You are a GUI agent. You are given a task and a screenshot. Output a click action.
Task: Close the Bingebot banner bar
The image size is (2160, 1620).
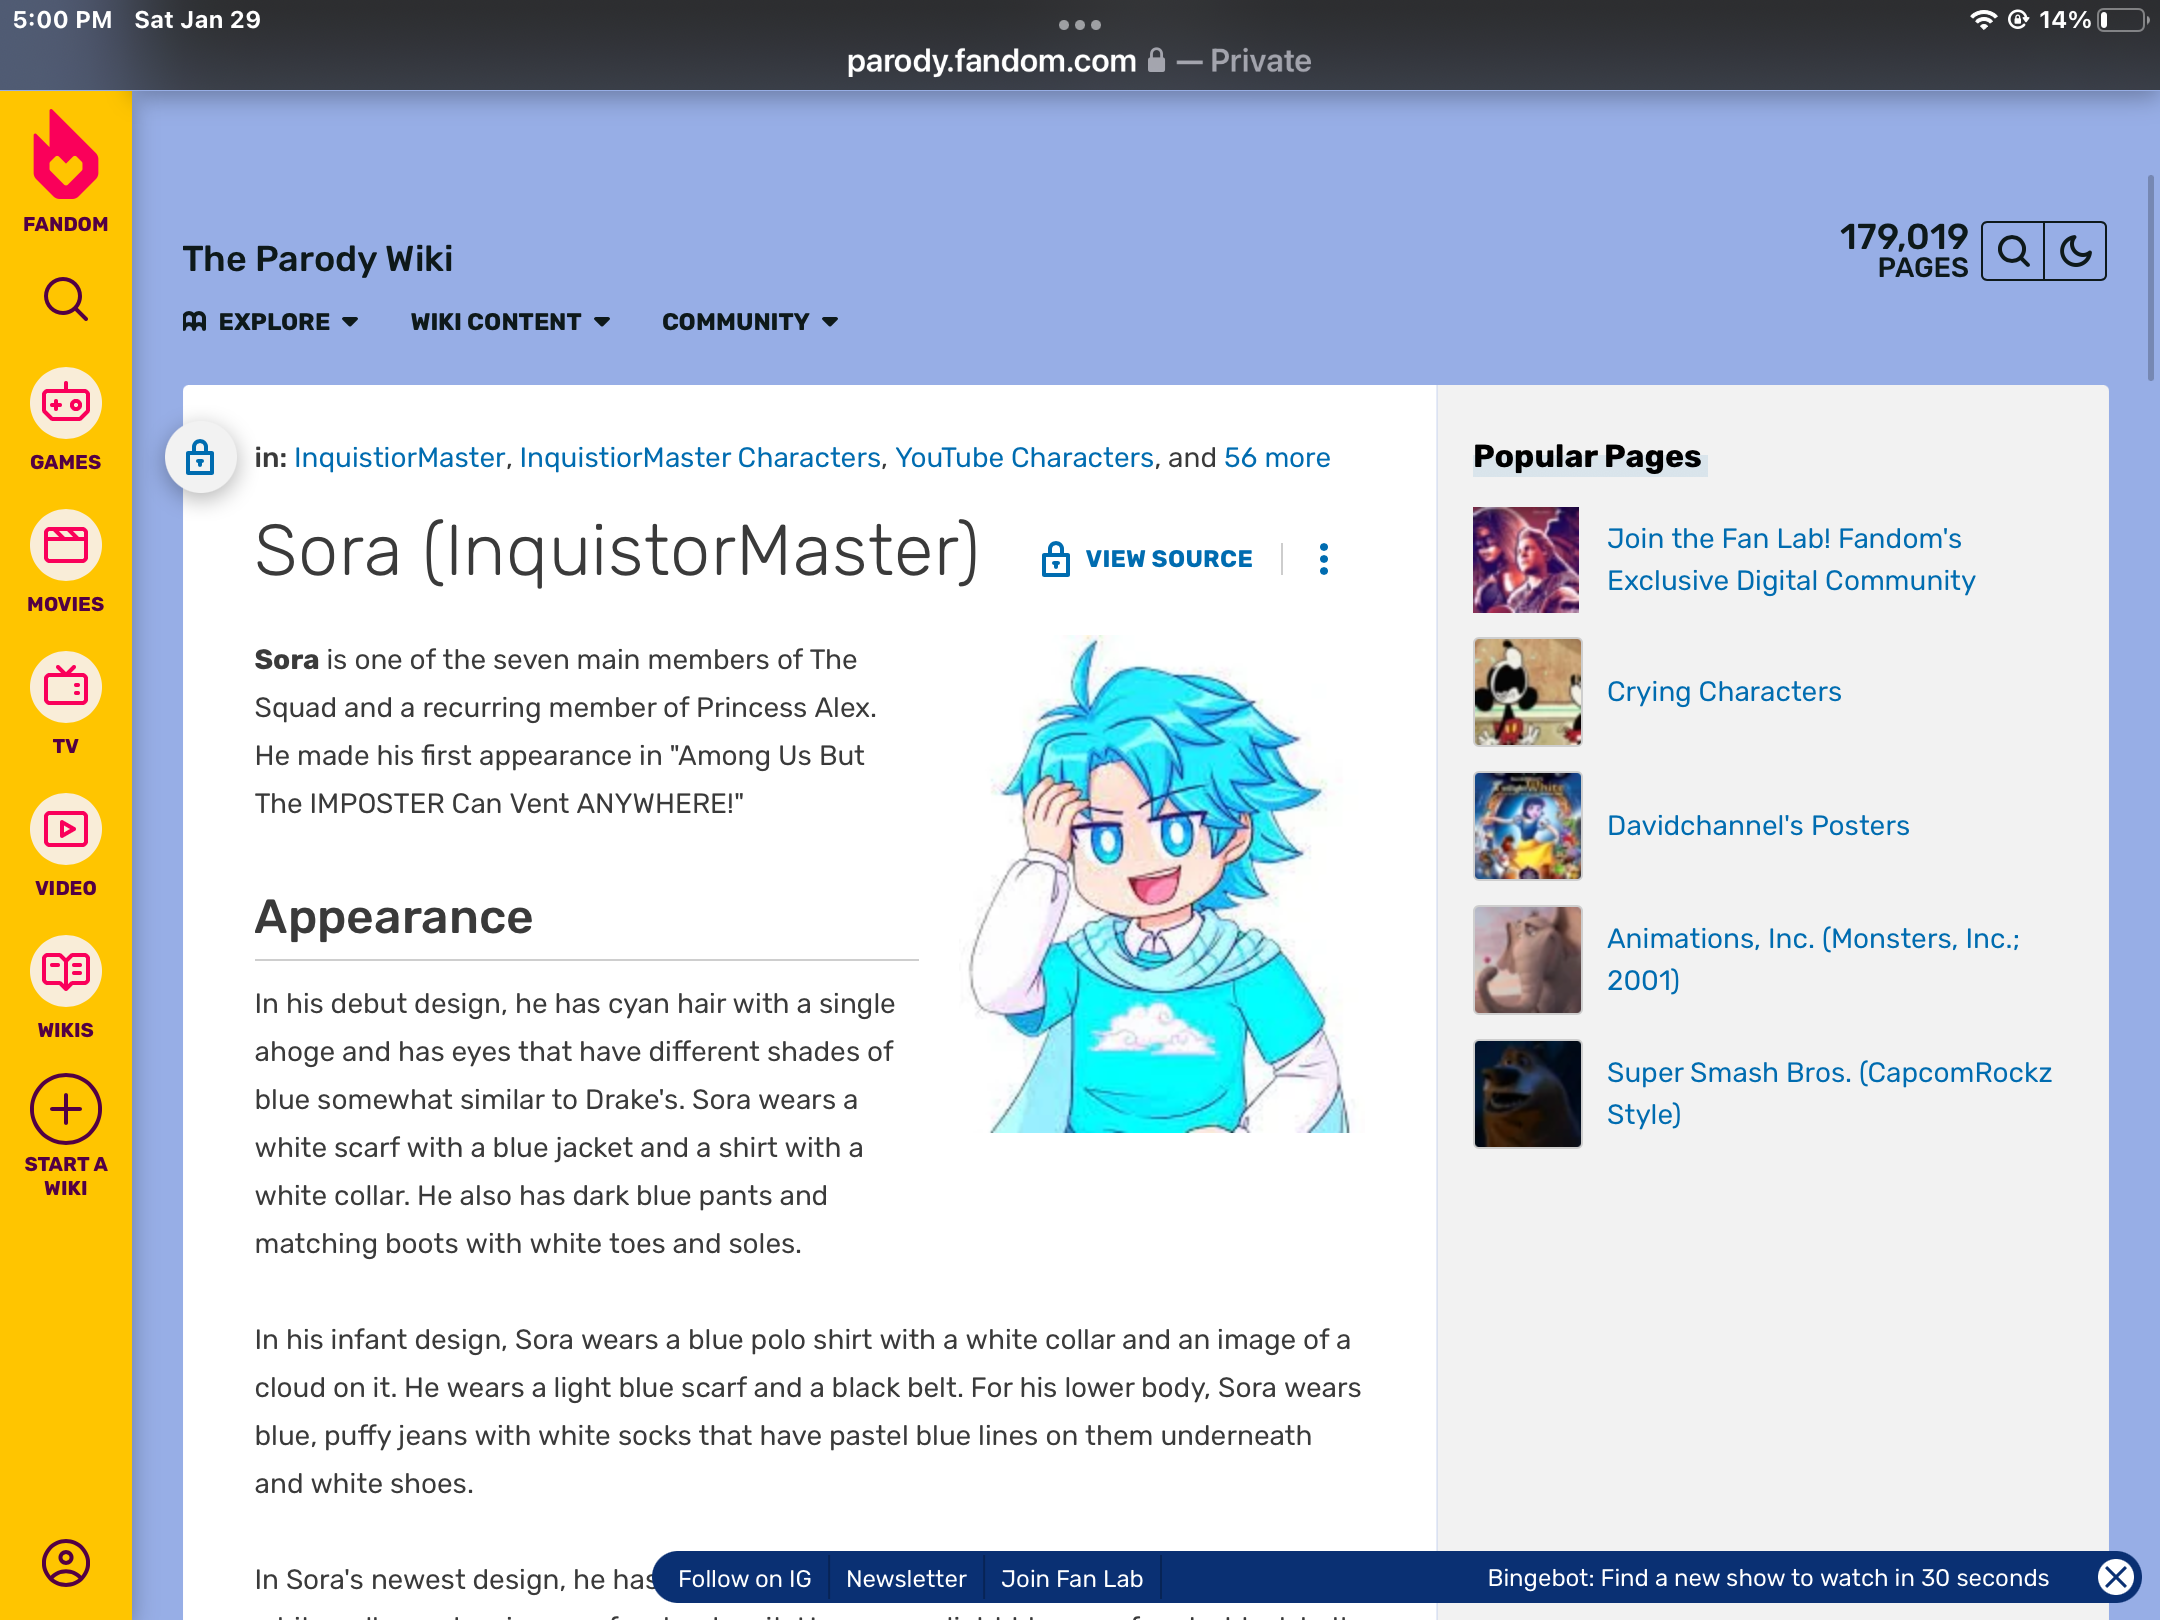2114,1577
